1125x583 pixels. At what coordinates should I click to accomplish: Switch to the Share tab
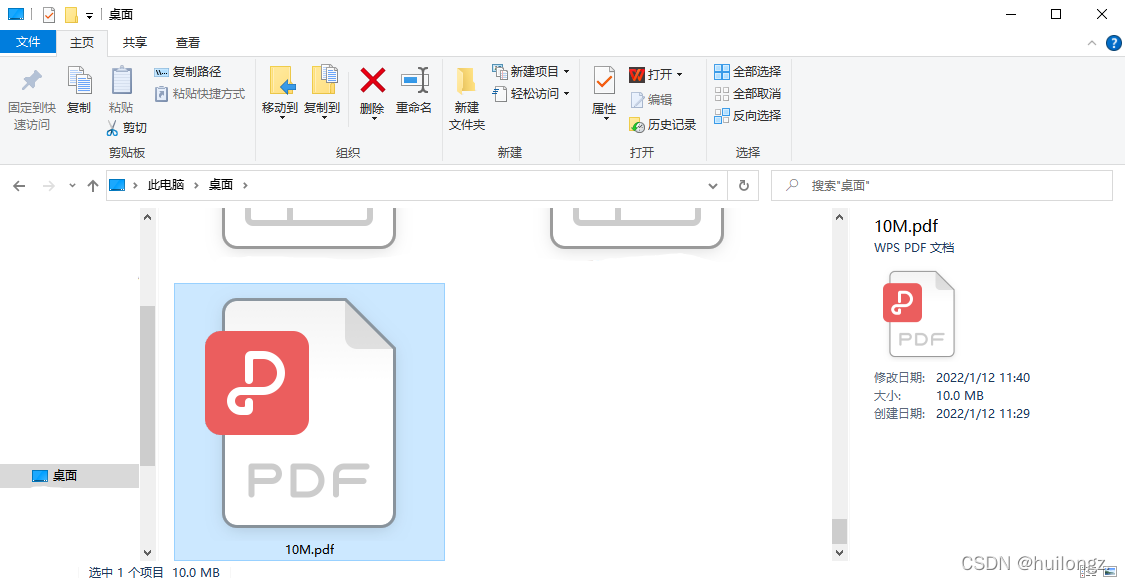coord(134,42)
